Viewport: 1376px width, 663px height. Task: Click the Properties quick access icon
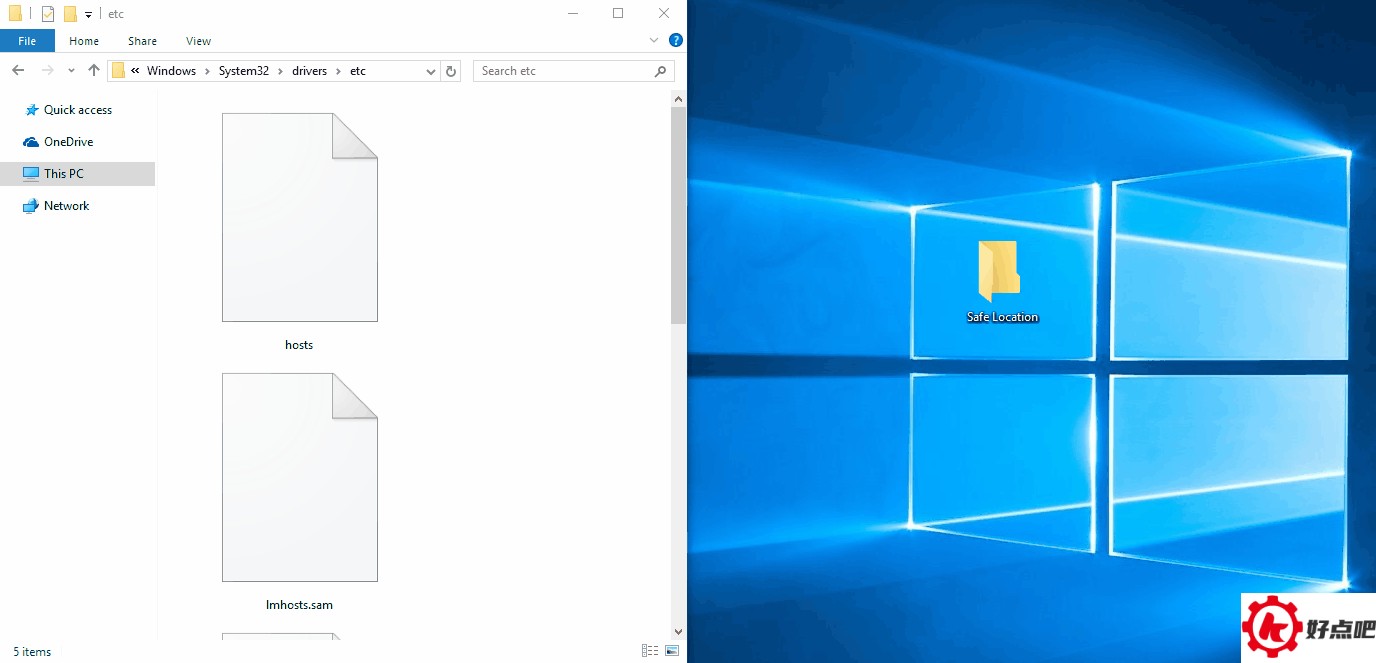(48, 14)
